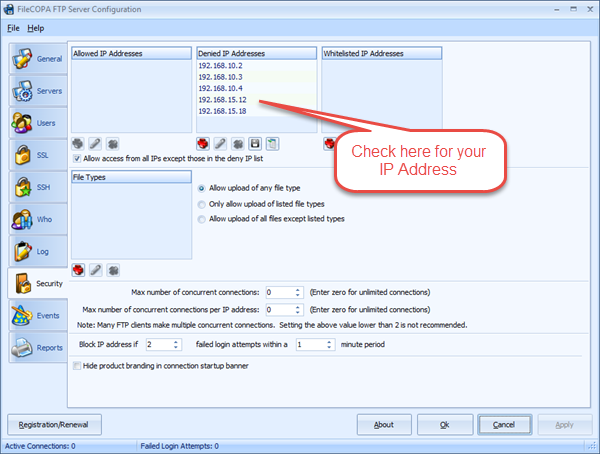600x454 pixels.
Task: Select only allow upload of listed types
Action: (x=202, y=204)
